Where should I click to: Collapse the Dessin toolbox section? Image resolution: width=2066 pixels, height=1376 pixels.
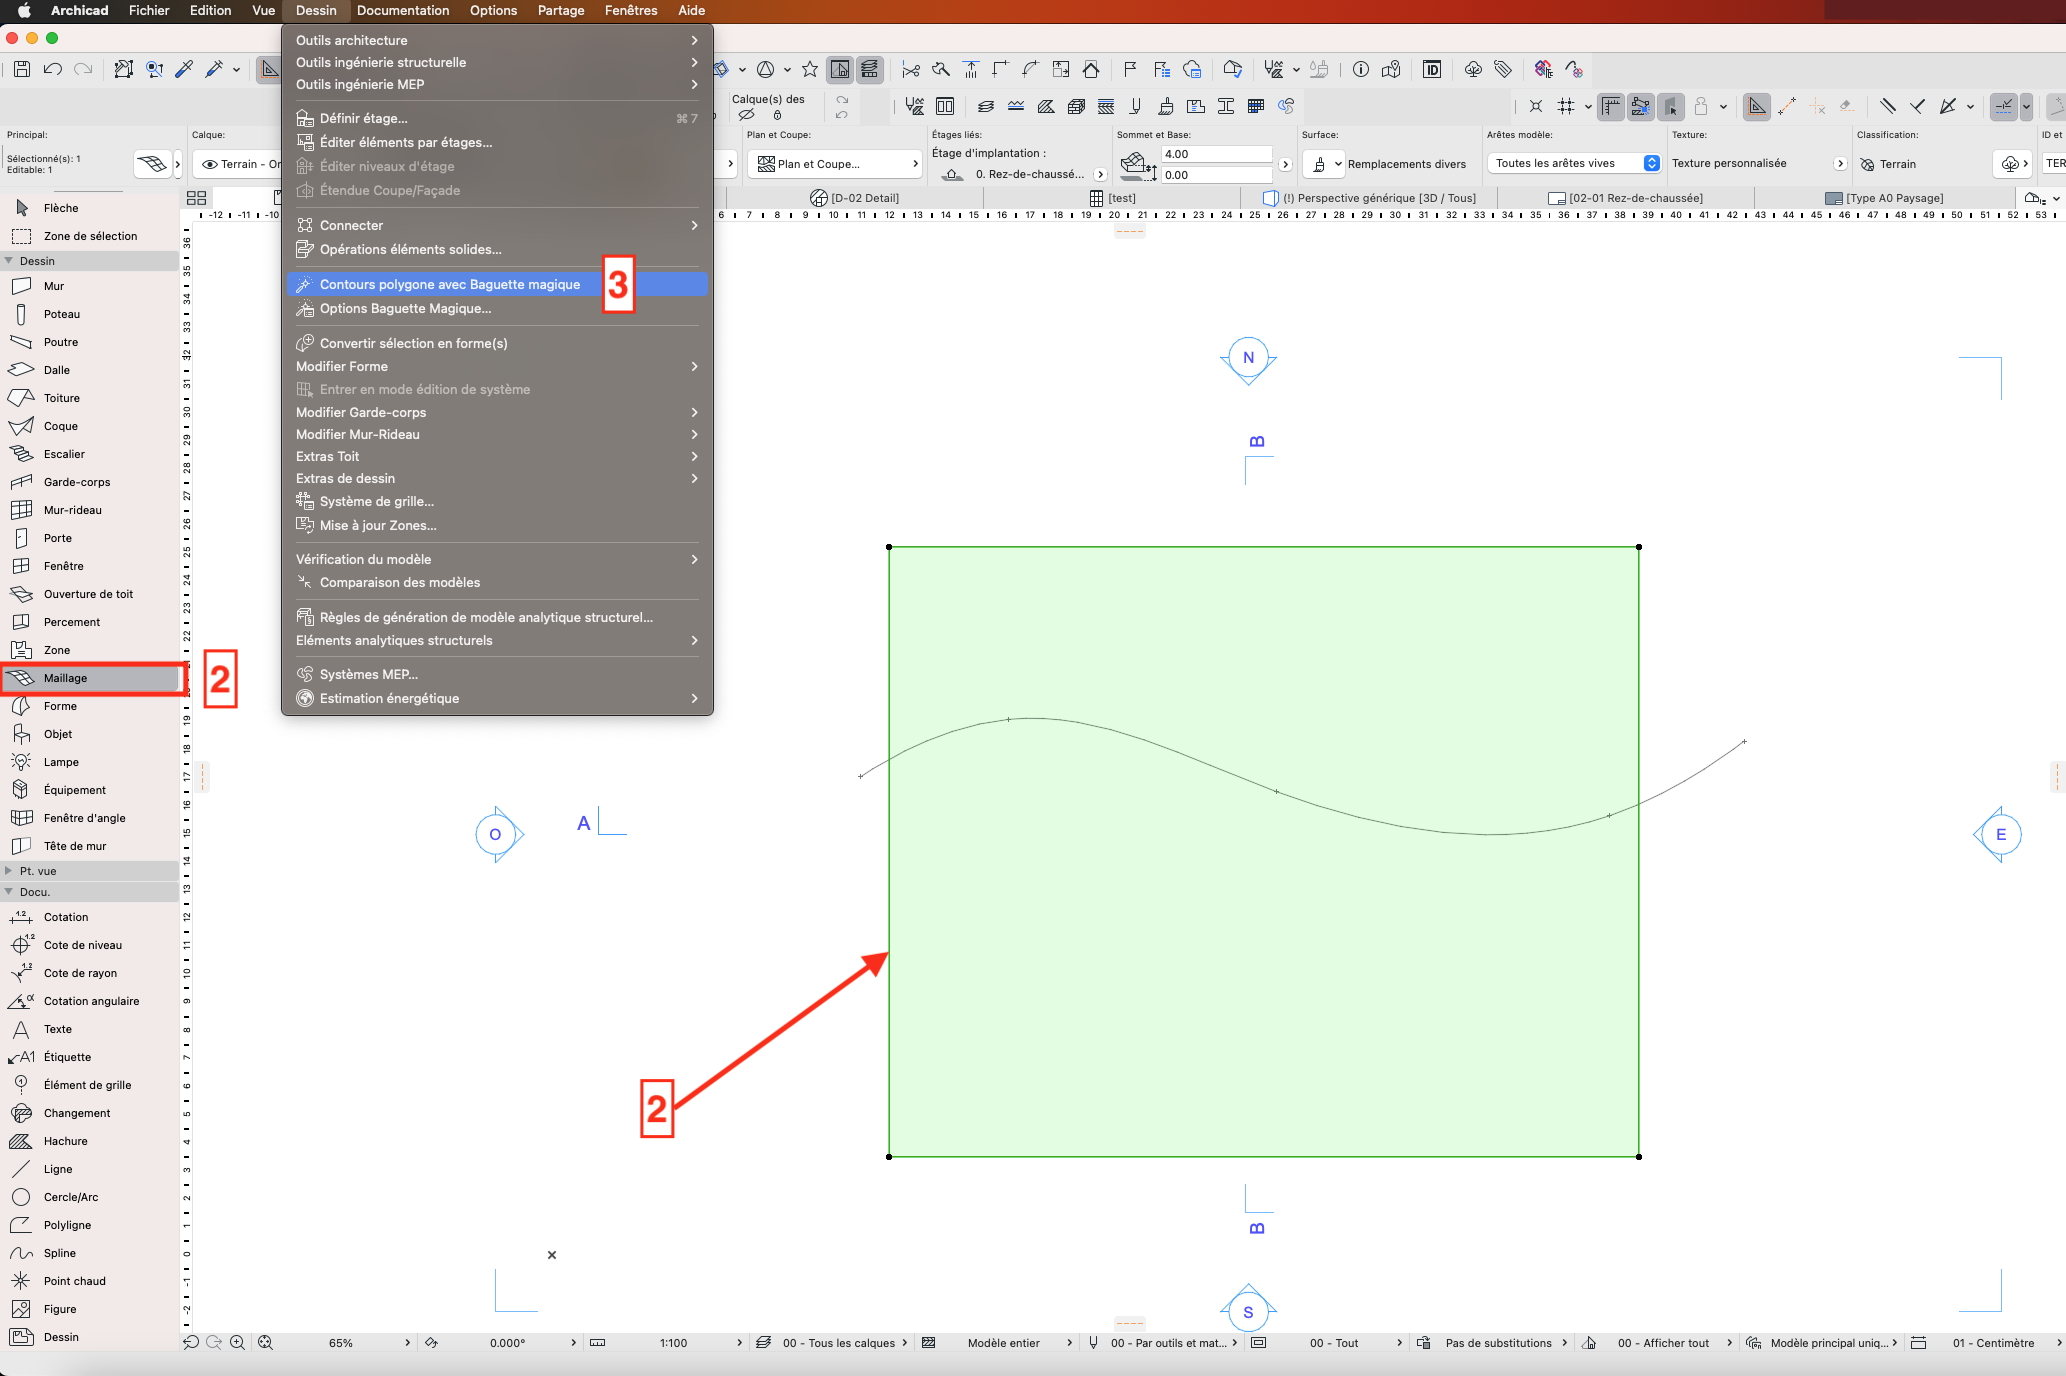coord(9,260)
